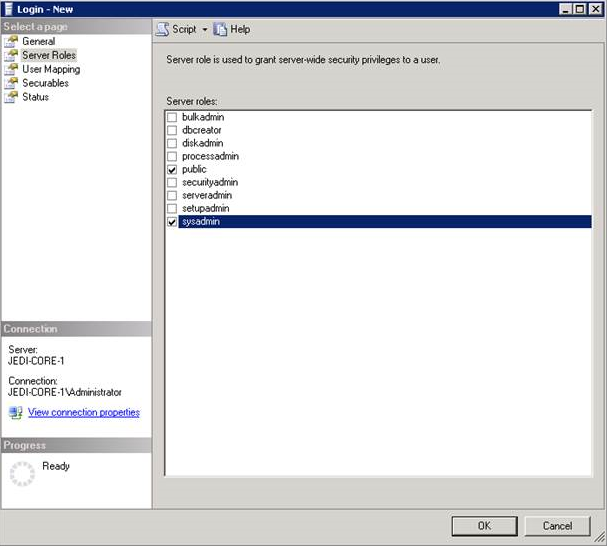The image size is (607, 547).
Task: Select the serveradmin row in roles list
Action: pyautogui.click(x=207, y=196)
